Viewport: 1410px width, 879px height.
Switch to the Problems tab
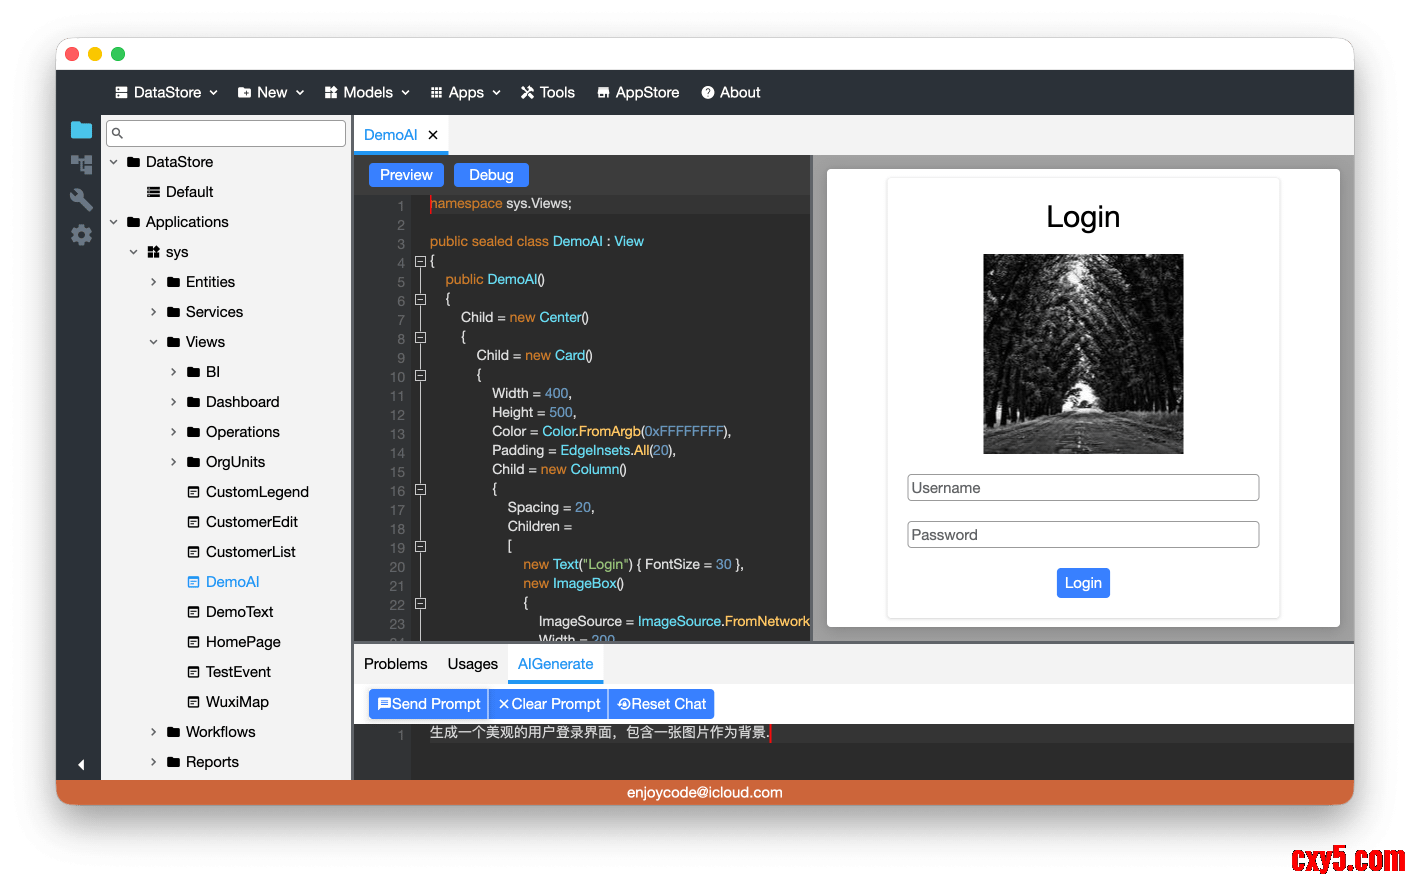(395, 664)
